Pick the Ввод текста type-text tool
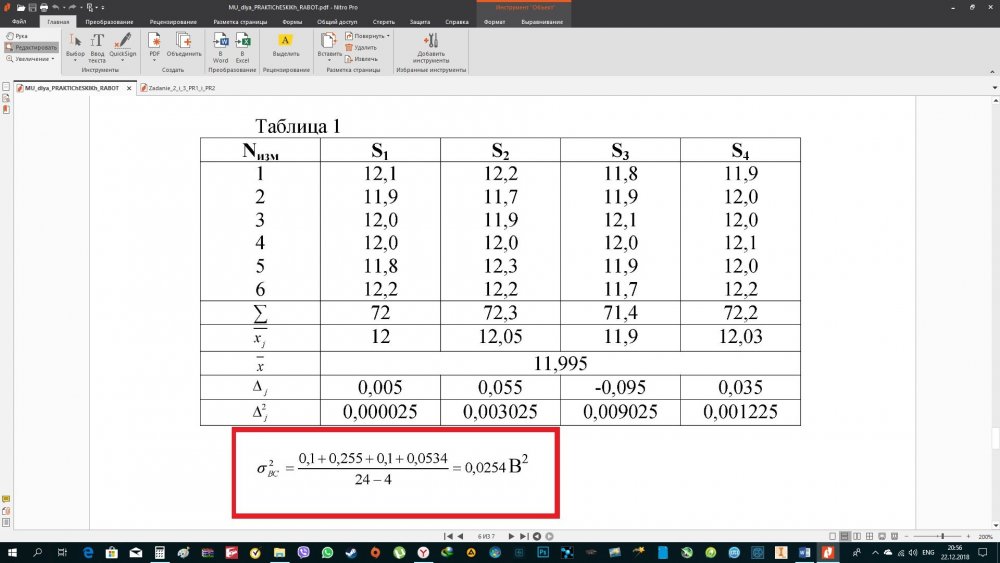The height and width of the screenshot is (563, 1000). tap(97, 47)
